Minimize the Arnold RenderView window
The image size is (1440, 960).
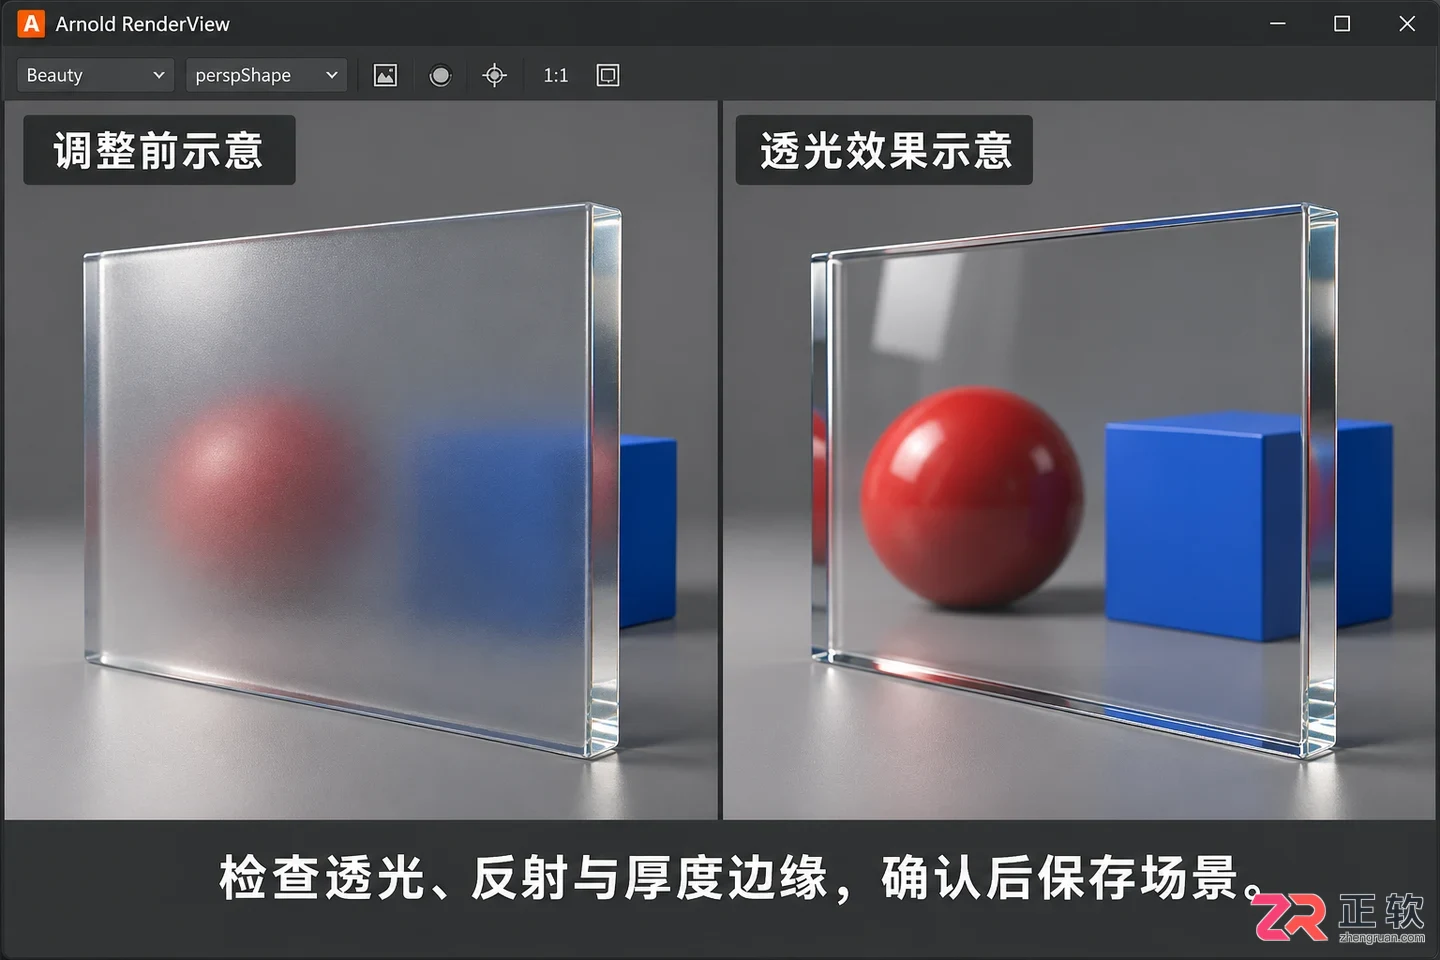(1278, 23)
